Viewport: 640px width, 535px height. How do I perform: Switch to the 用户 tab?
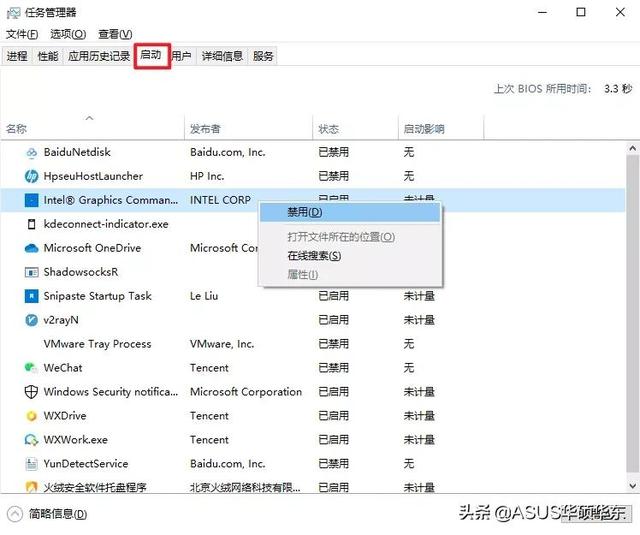[181, 56]
